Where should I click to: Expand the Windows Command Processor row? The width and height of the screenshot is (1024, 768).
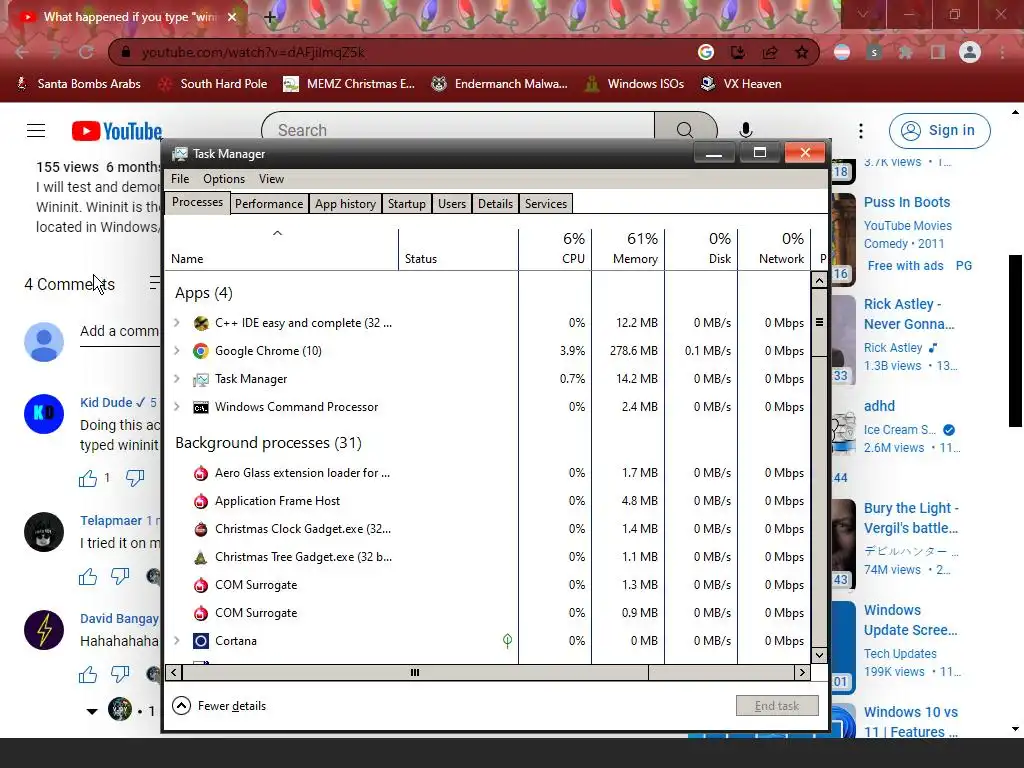pyautogui.click(x=176, y=407)
